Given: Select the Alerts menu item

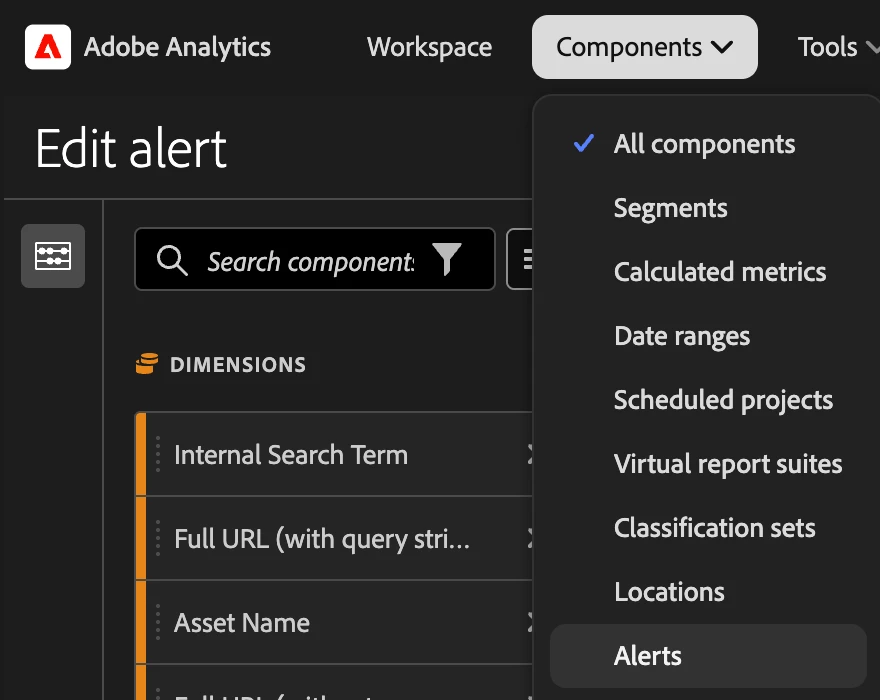Looking at the screenshot, I should click(648, 656).
